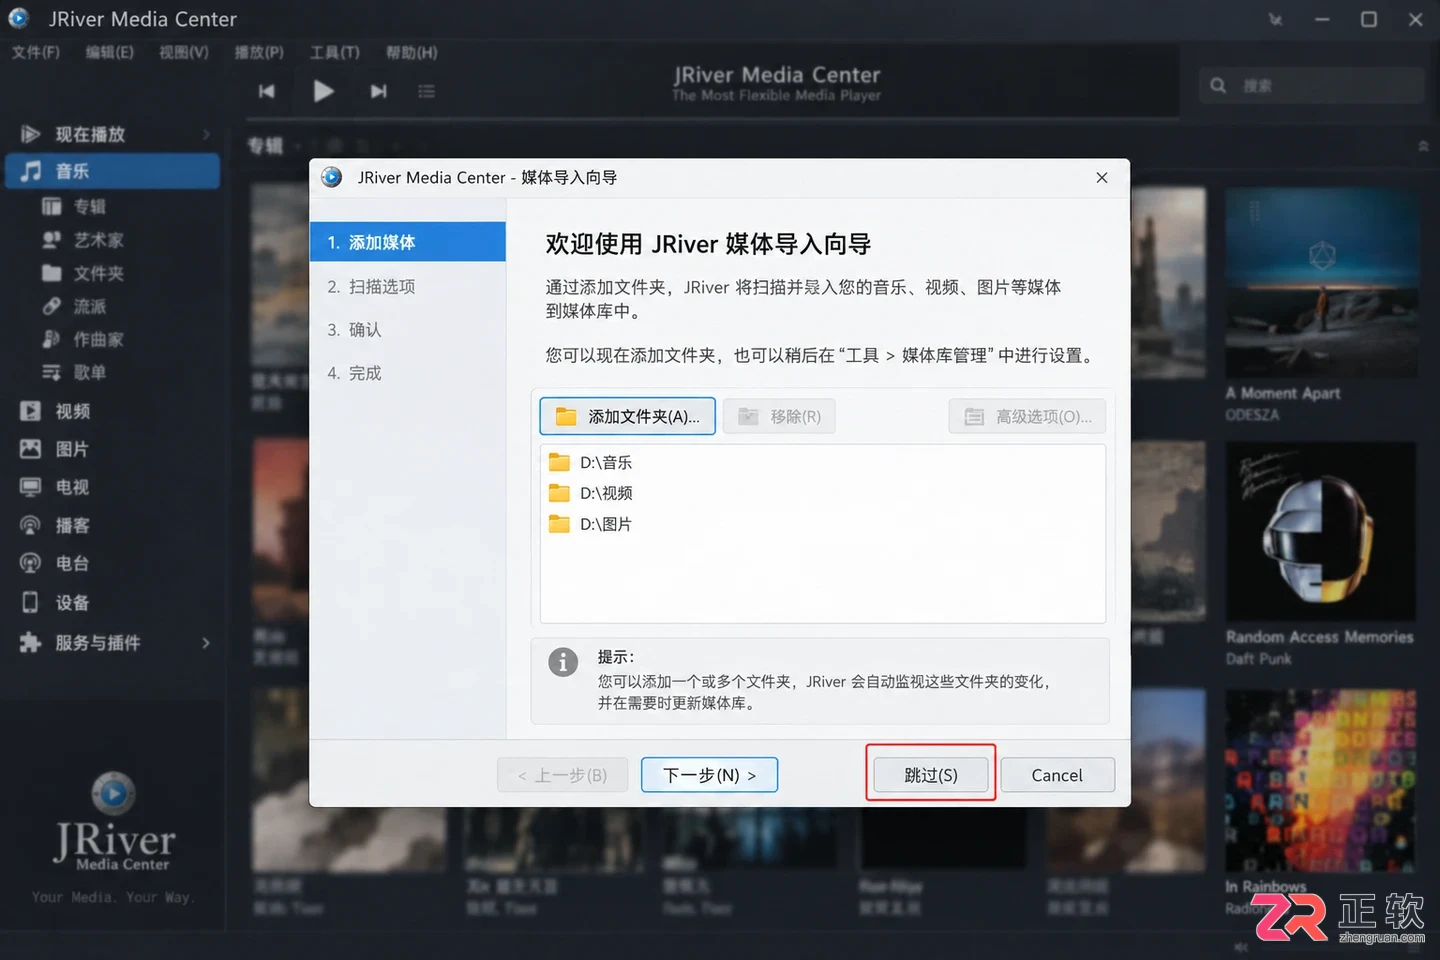Click inside the 搜索 search field
Image resolution: width=1440 pixels, height=960 pixels.
pyautogui.click(x=1312, y=86)
